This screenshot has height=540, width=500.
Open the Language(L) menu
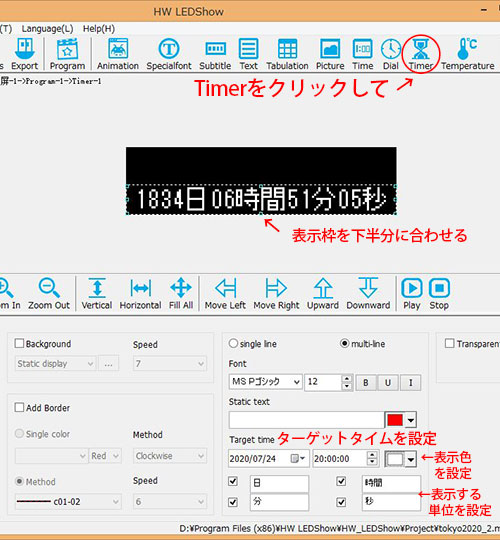click(47, 29)
